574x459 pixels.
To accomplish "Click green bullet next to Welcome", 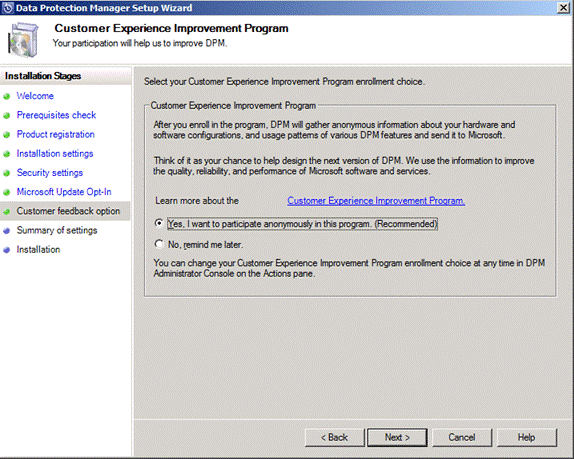I will point(7,97).
